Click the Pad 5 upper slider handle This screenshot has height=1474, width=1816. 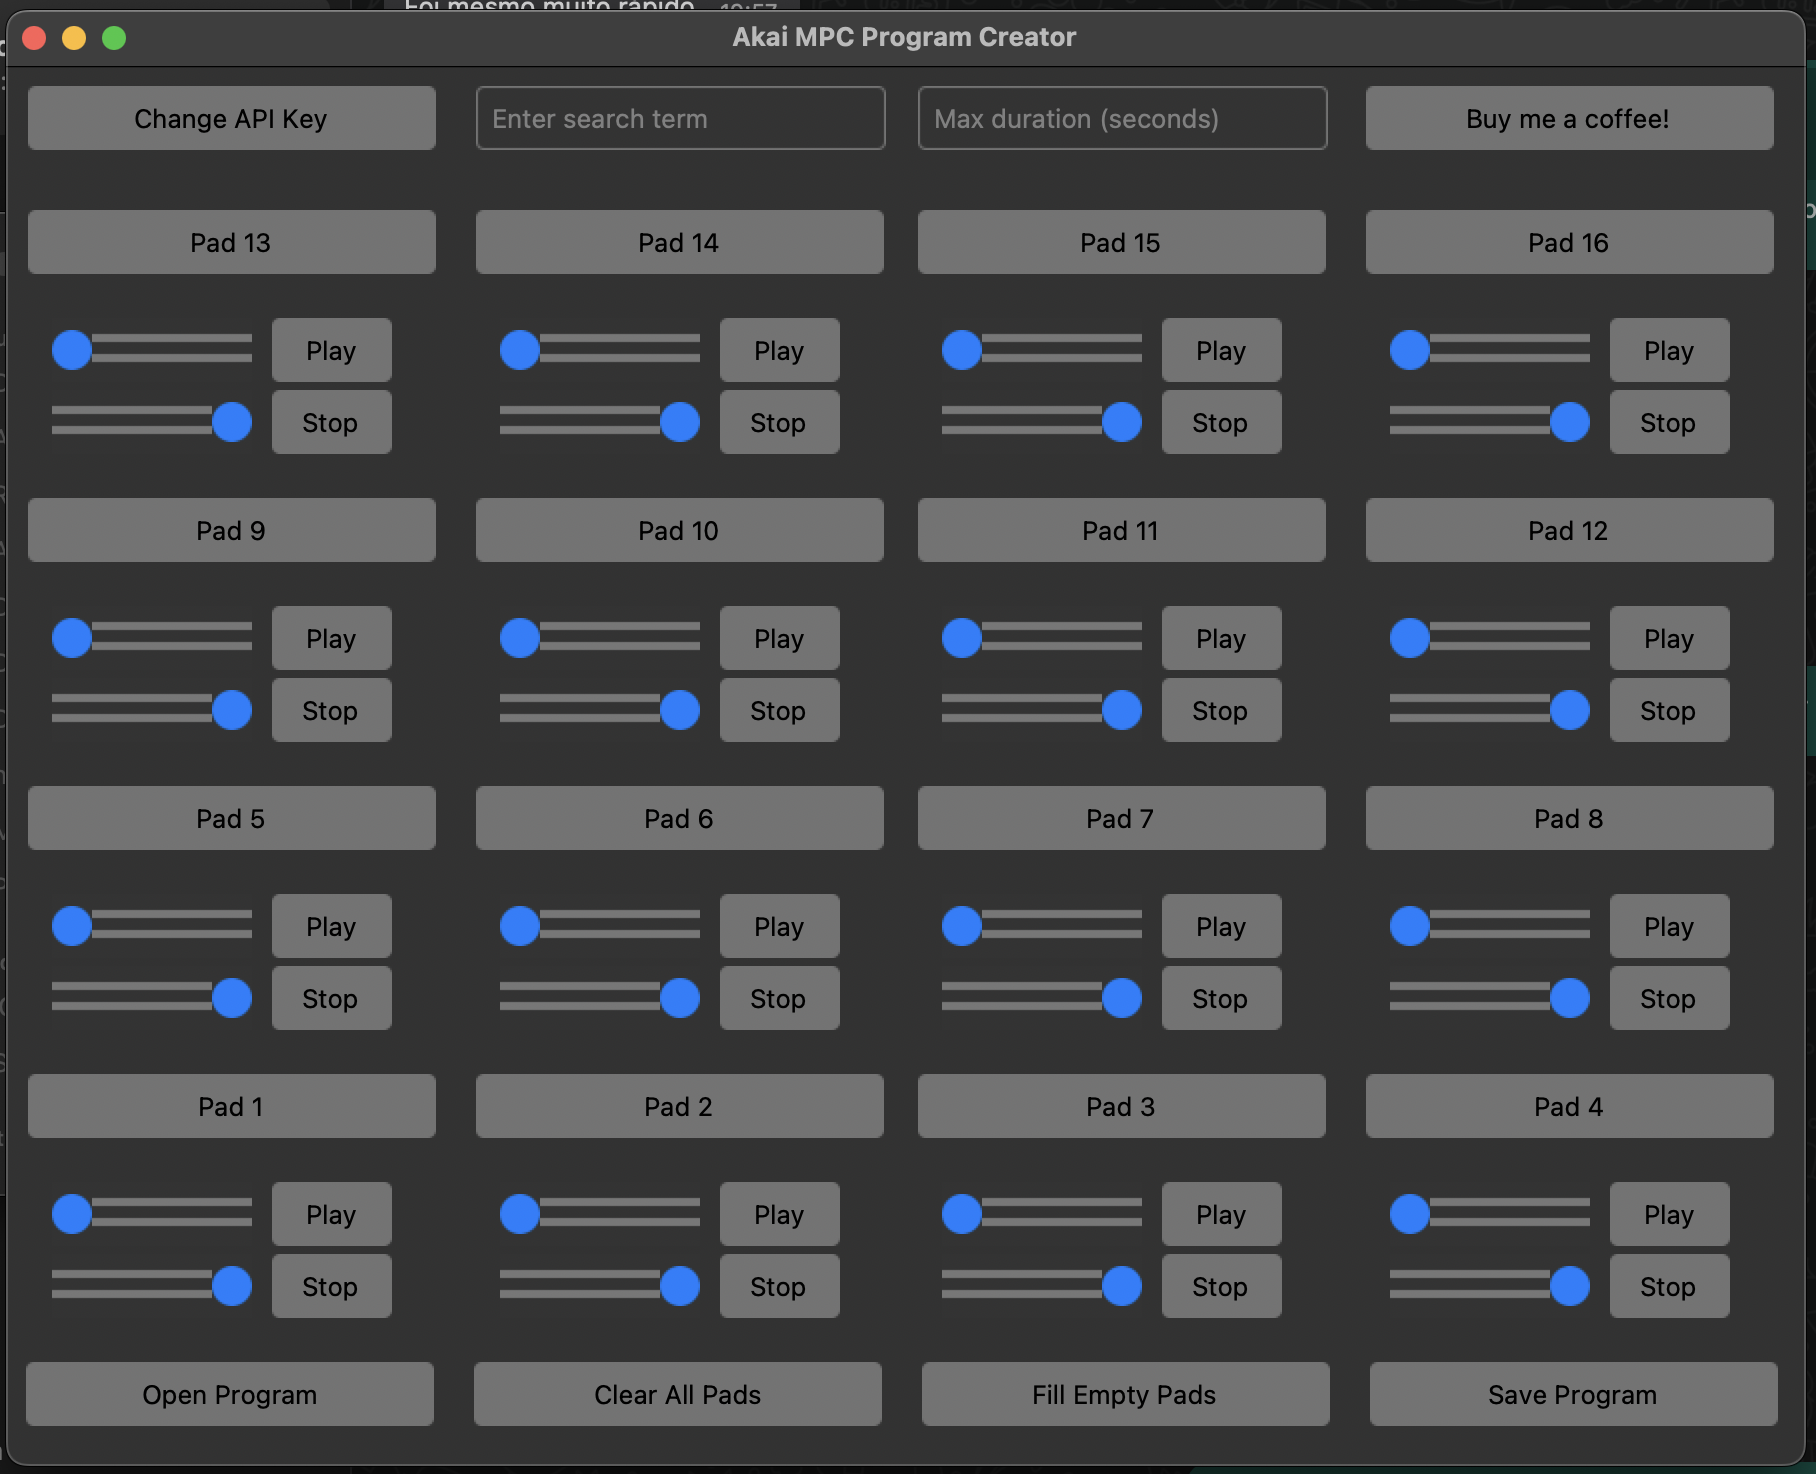(x=72, y=926)
